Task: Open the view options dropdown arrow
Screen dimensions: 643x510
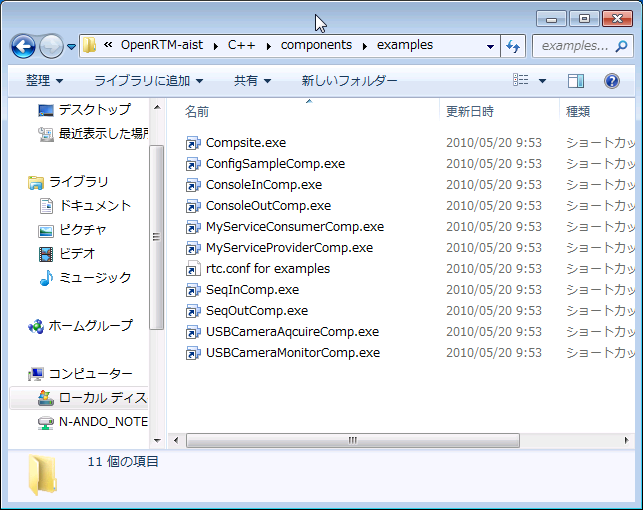Action: (542, 81)
